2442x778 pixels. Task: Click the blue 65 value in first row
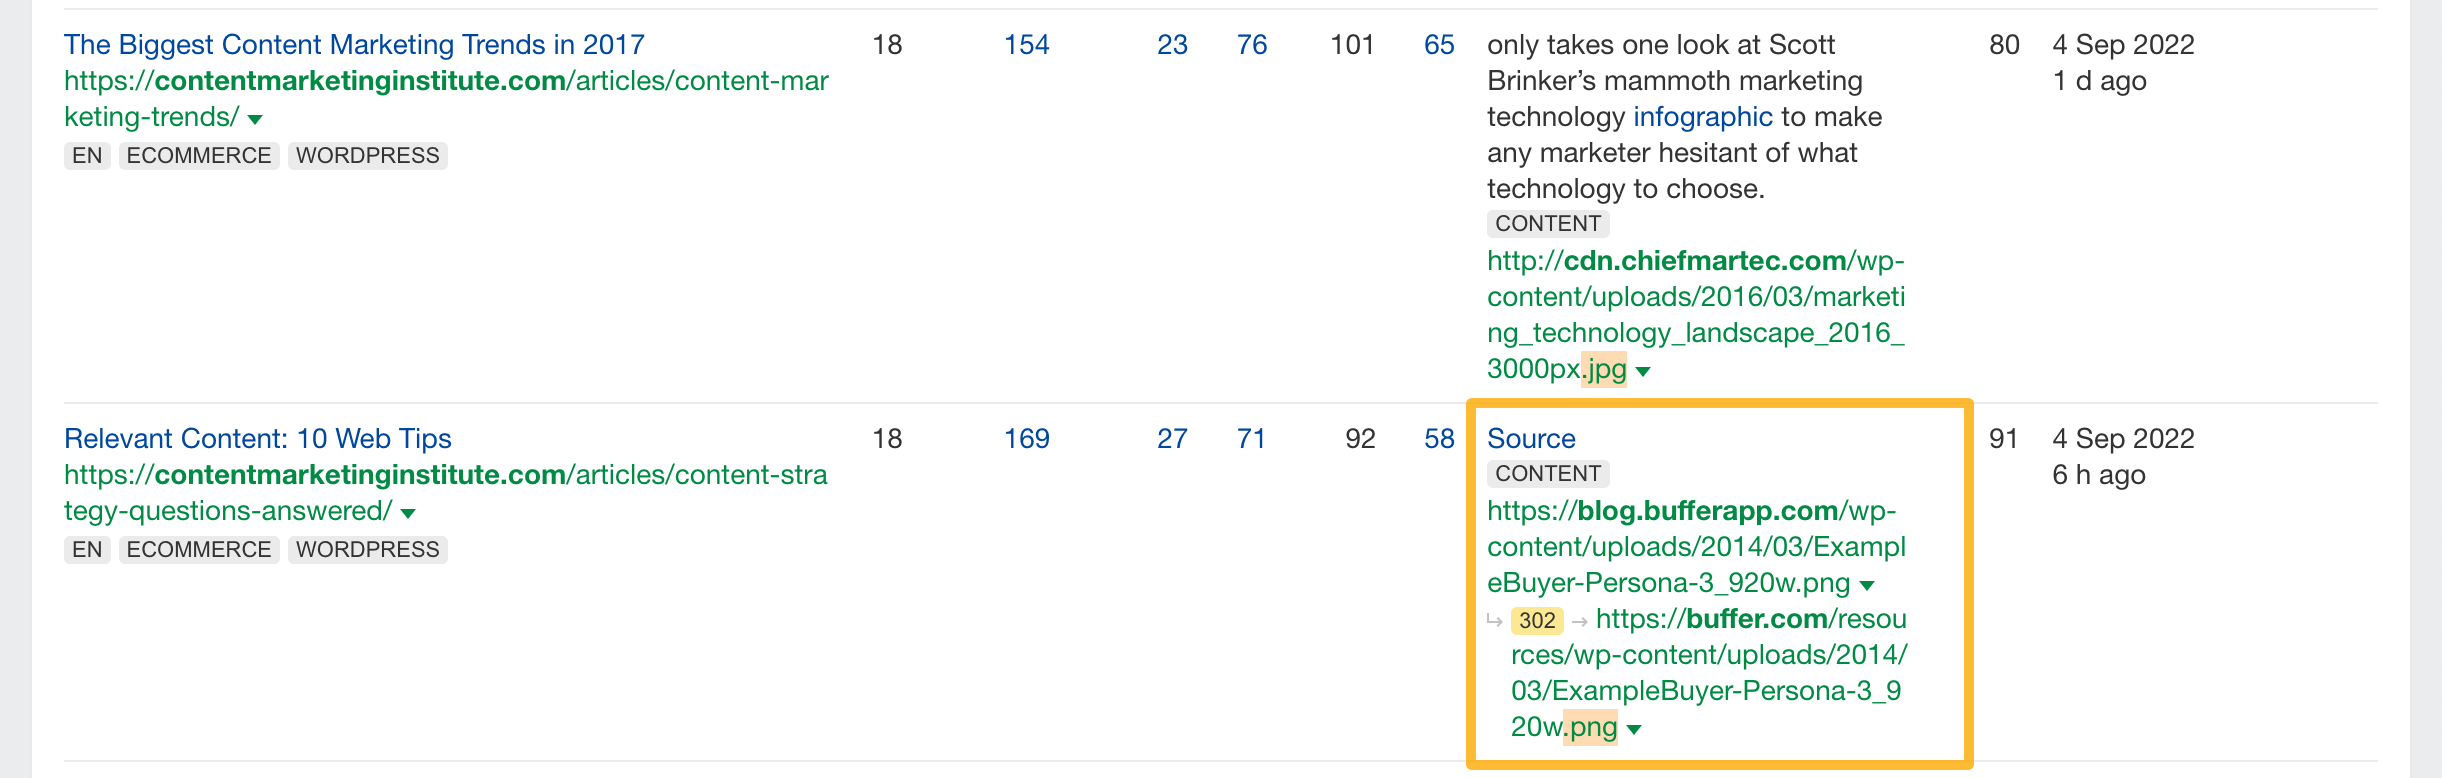1439,45
